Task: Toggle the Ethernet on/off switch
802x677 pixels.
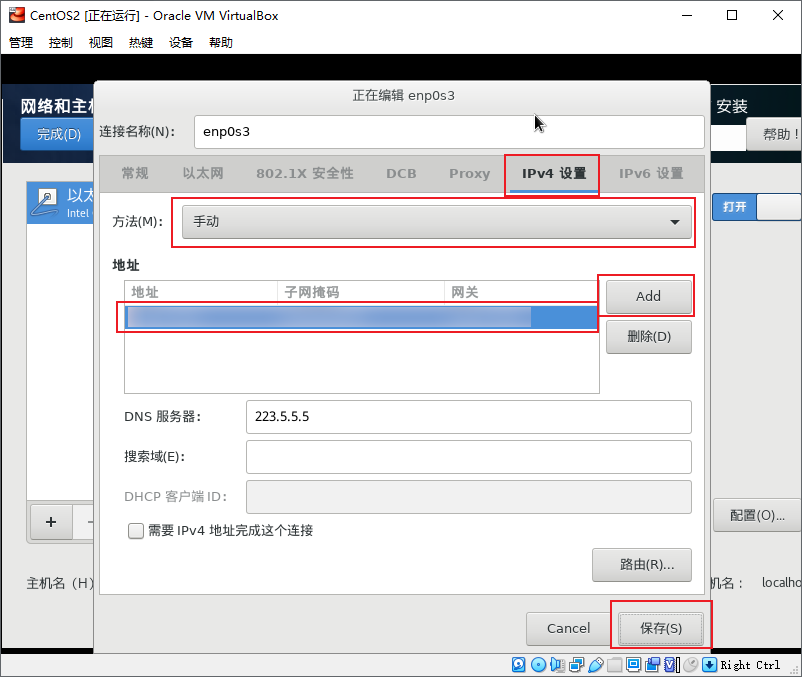Action: (x=757, y=207)
